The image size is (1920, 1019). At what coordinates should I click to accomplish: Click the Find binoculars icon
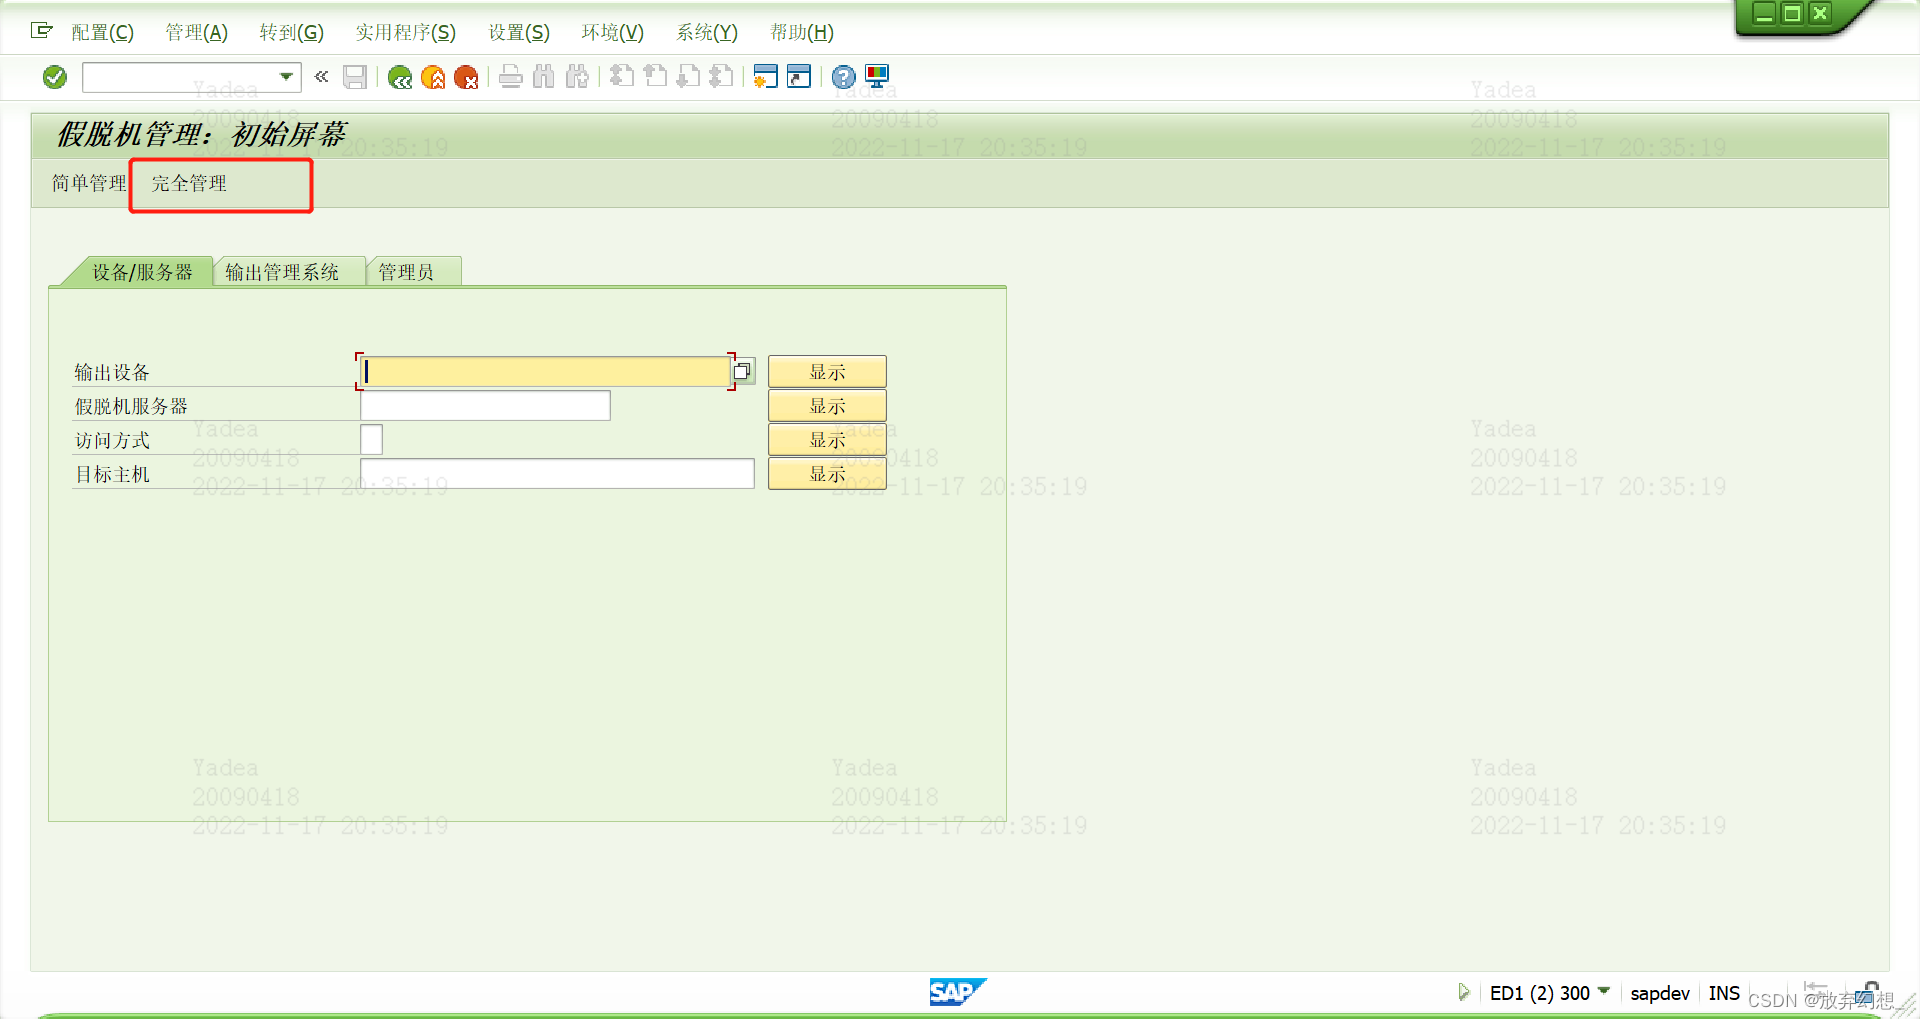[x=544, y=77]
